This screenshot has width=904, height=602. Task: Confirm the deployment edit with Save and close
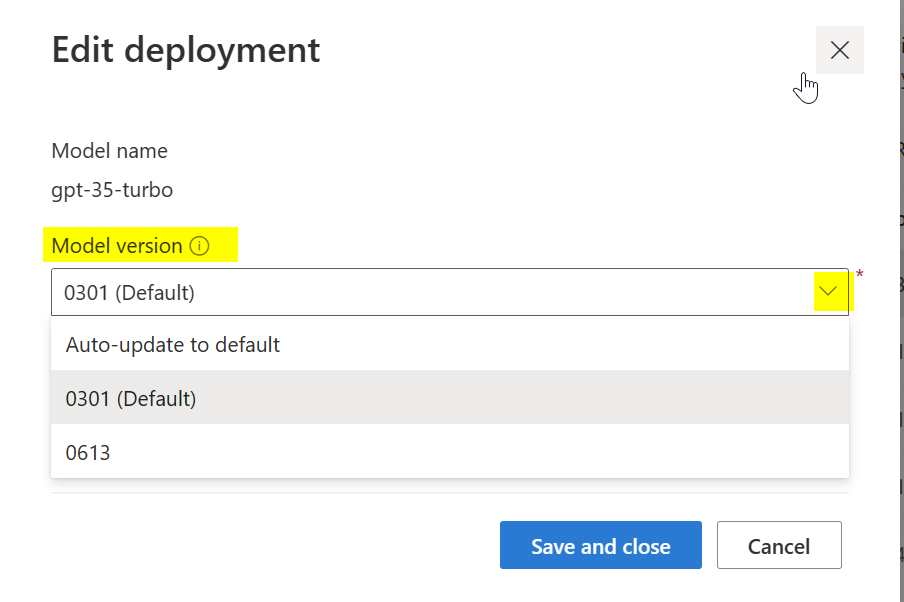coord(600,545)
